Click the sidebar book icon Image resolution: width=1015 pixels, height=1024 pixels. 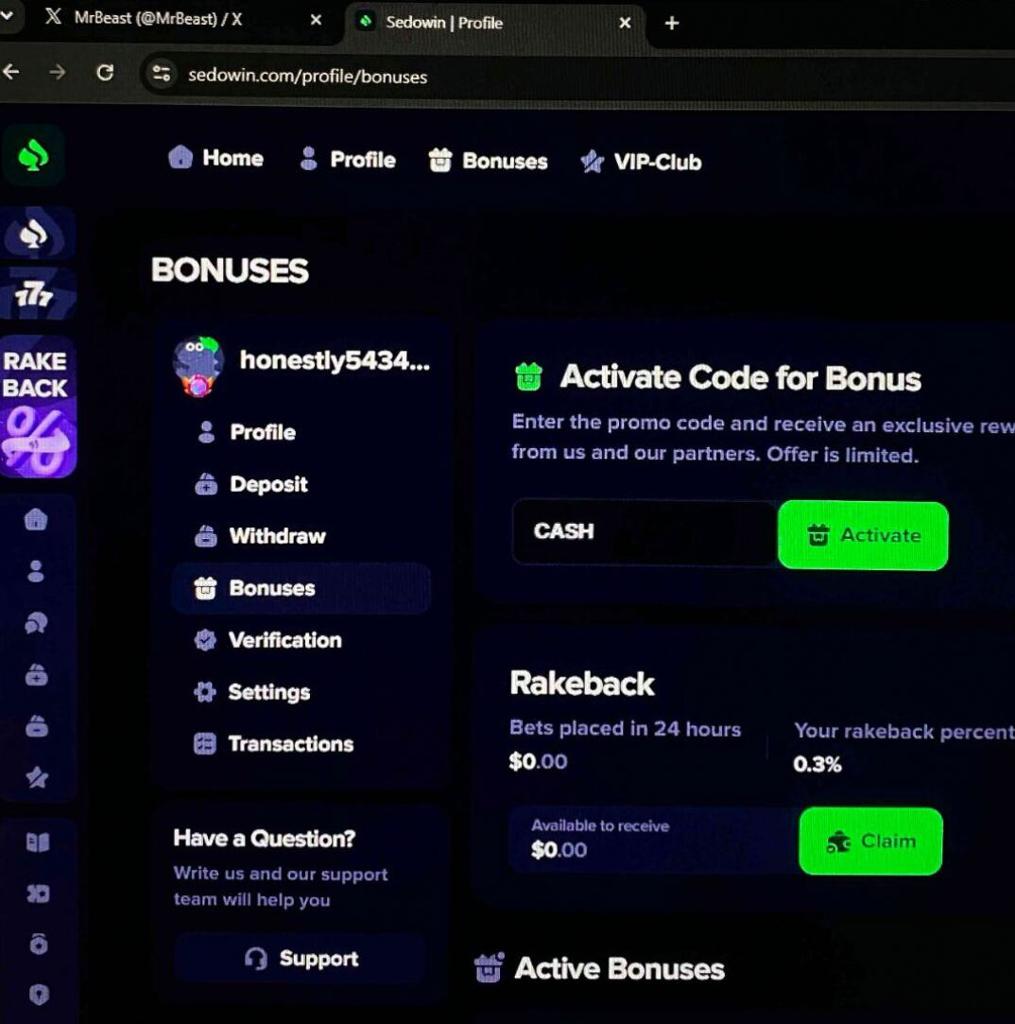click(x=37, y=842)
